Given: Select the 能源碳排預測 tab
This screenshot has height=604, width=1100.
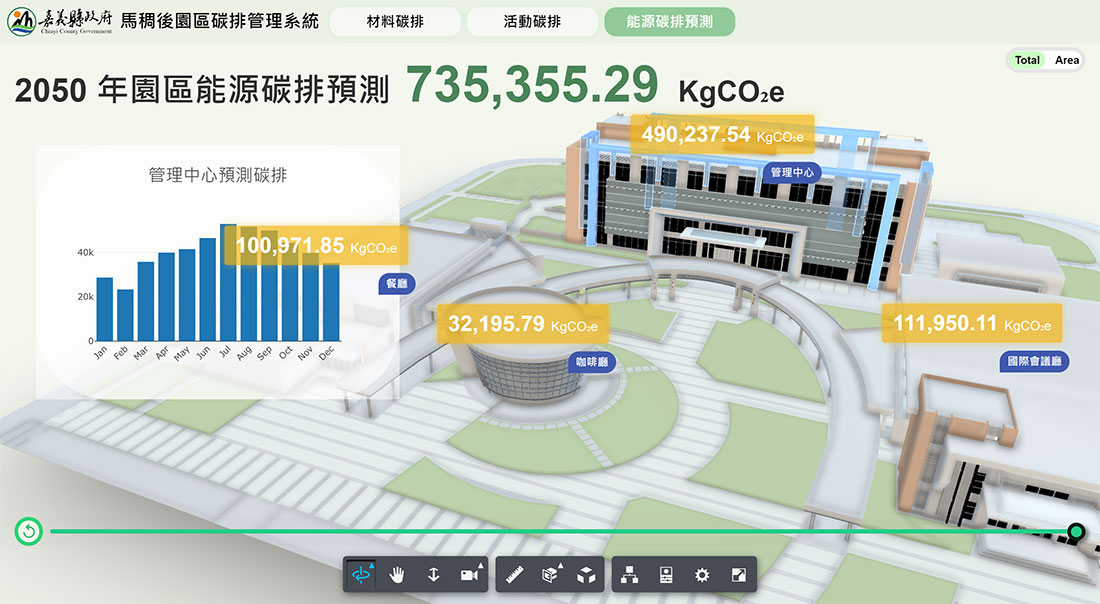Looking at the screenshot, I should coord(669,21).
